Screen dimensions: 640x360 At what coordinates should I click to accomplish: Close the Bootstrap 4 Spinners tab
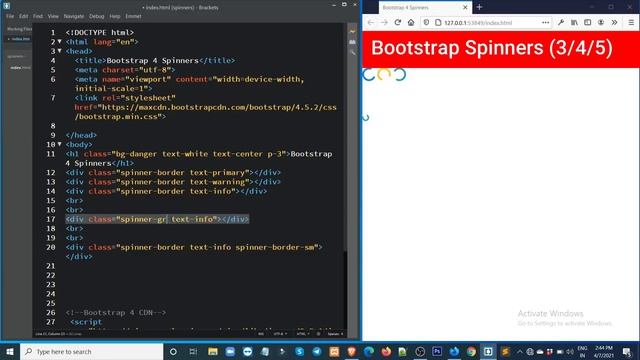pos(465,7)
